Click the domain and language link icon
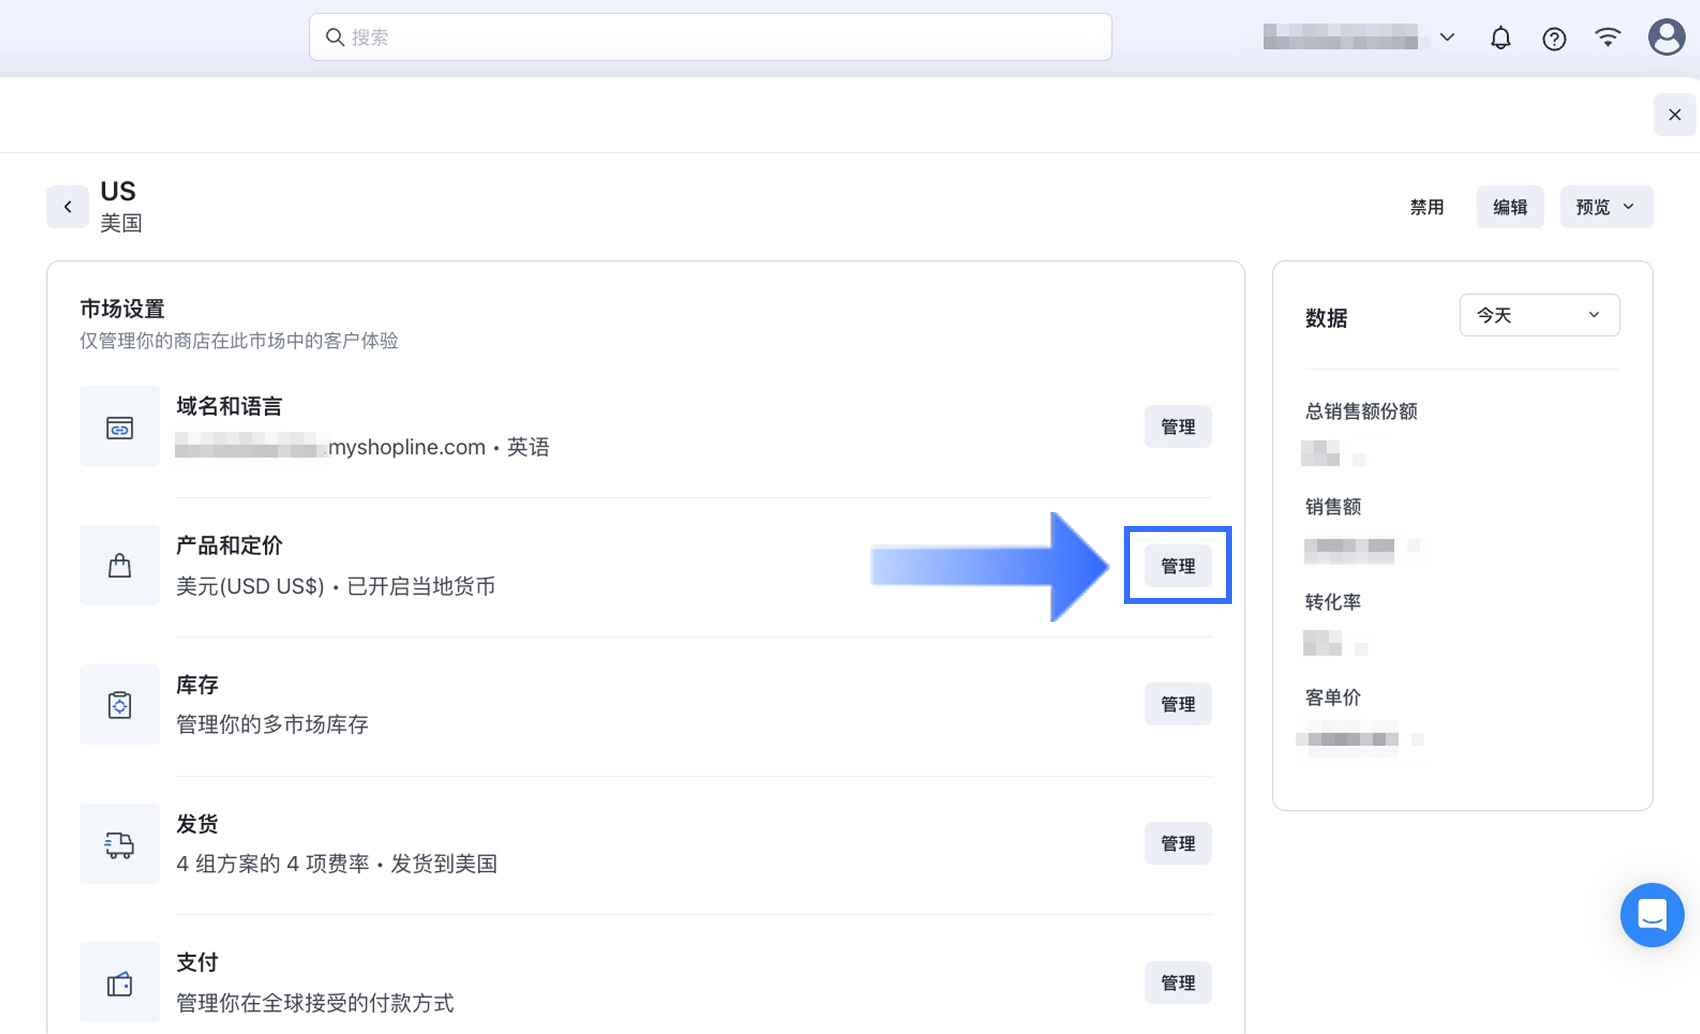Viewport: 1700px width, 1034px height. point(120,427)
